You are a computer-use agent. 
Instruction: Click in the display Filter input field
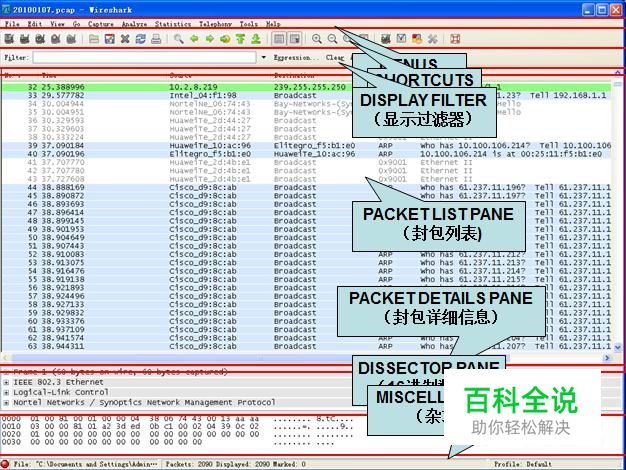tap(145, 58)
